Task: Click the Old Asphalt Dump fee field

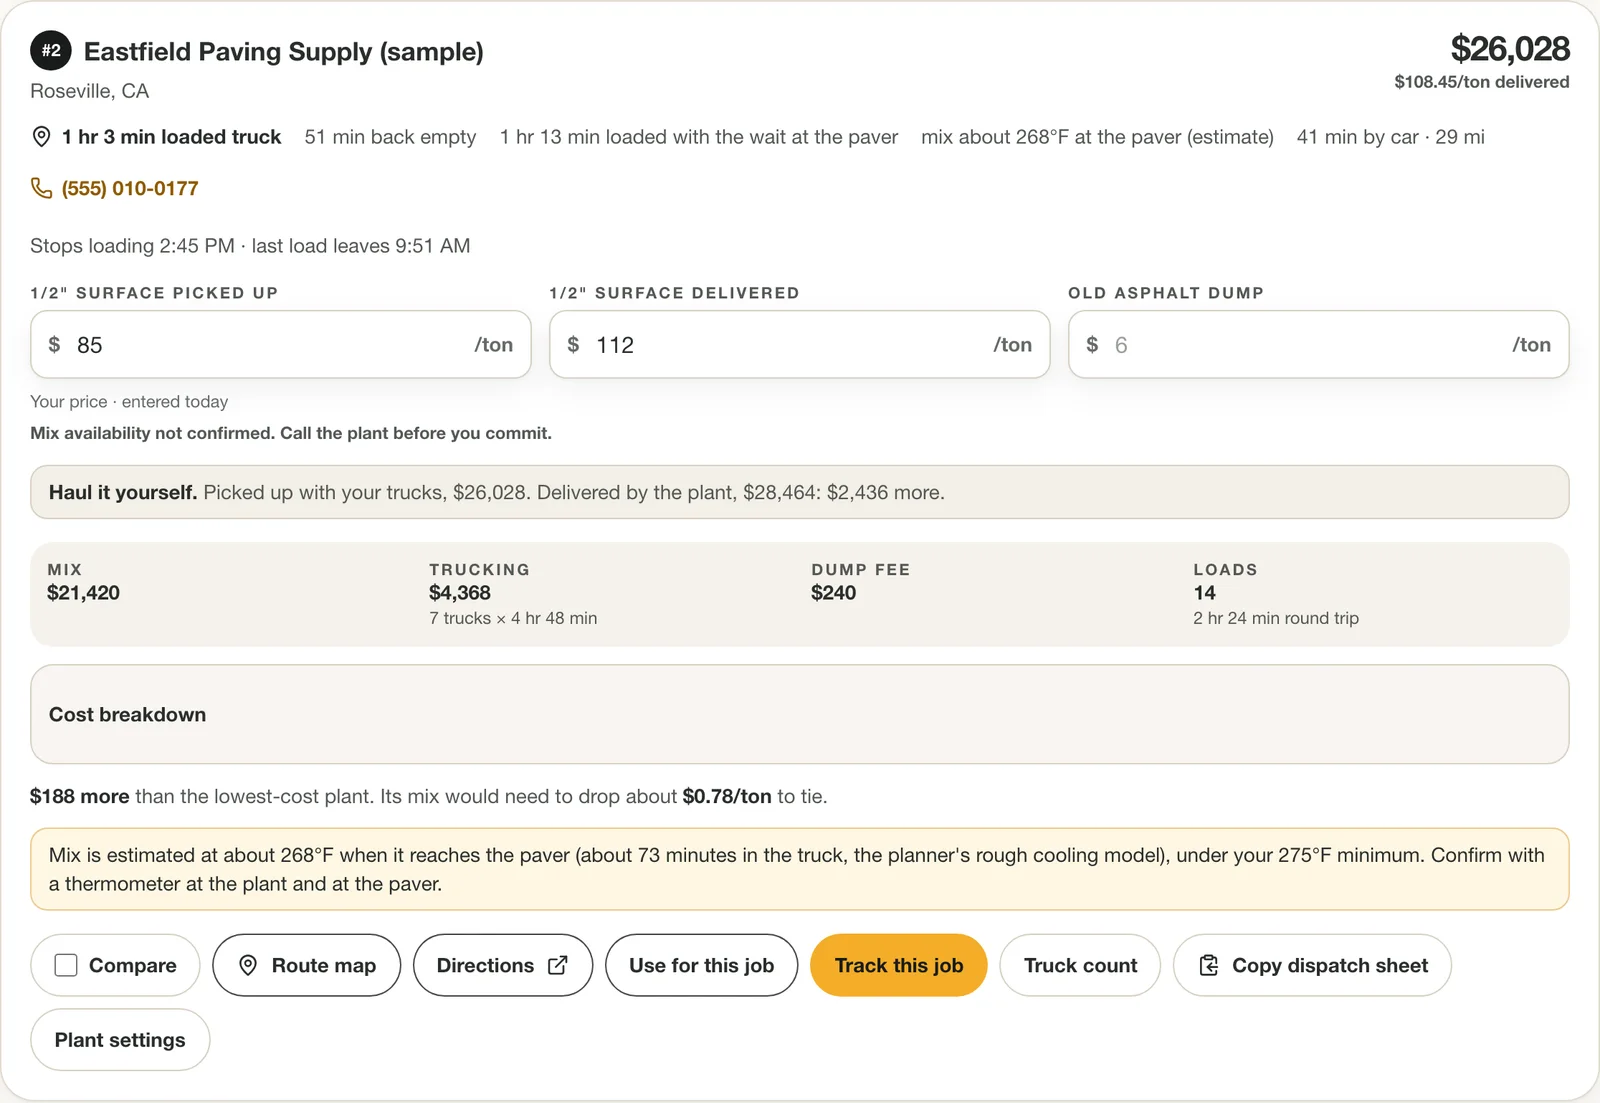Action: coord(1318,344)
